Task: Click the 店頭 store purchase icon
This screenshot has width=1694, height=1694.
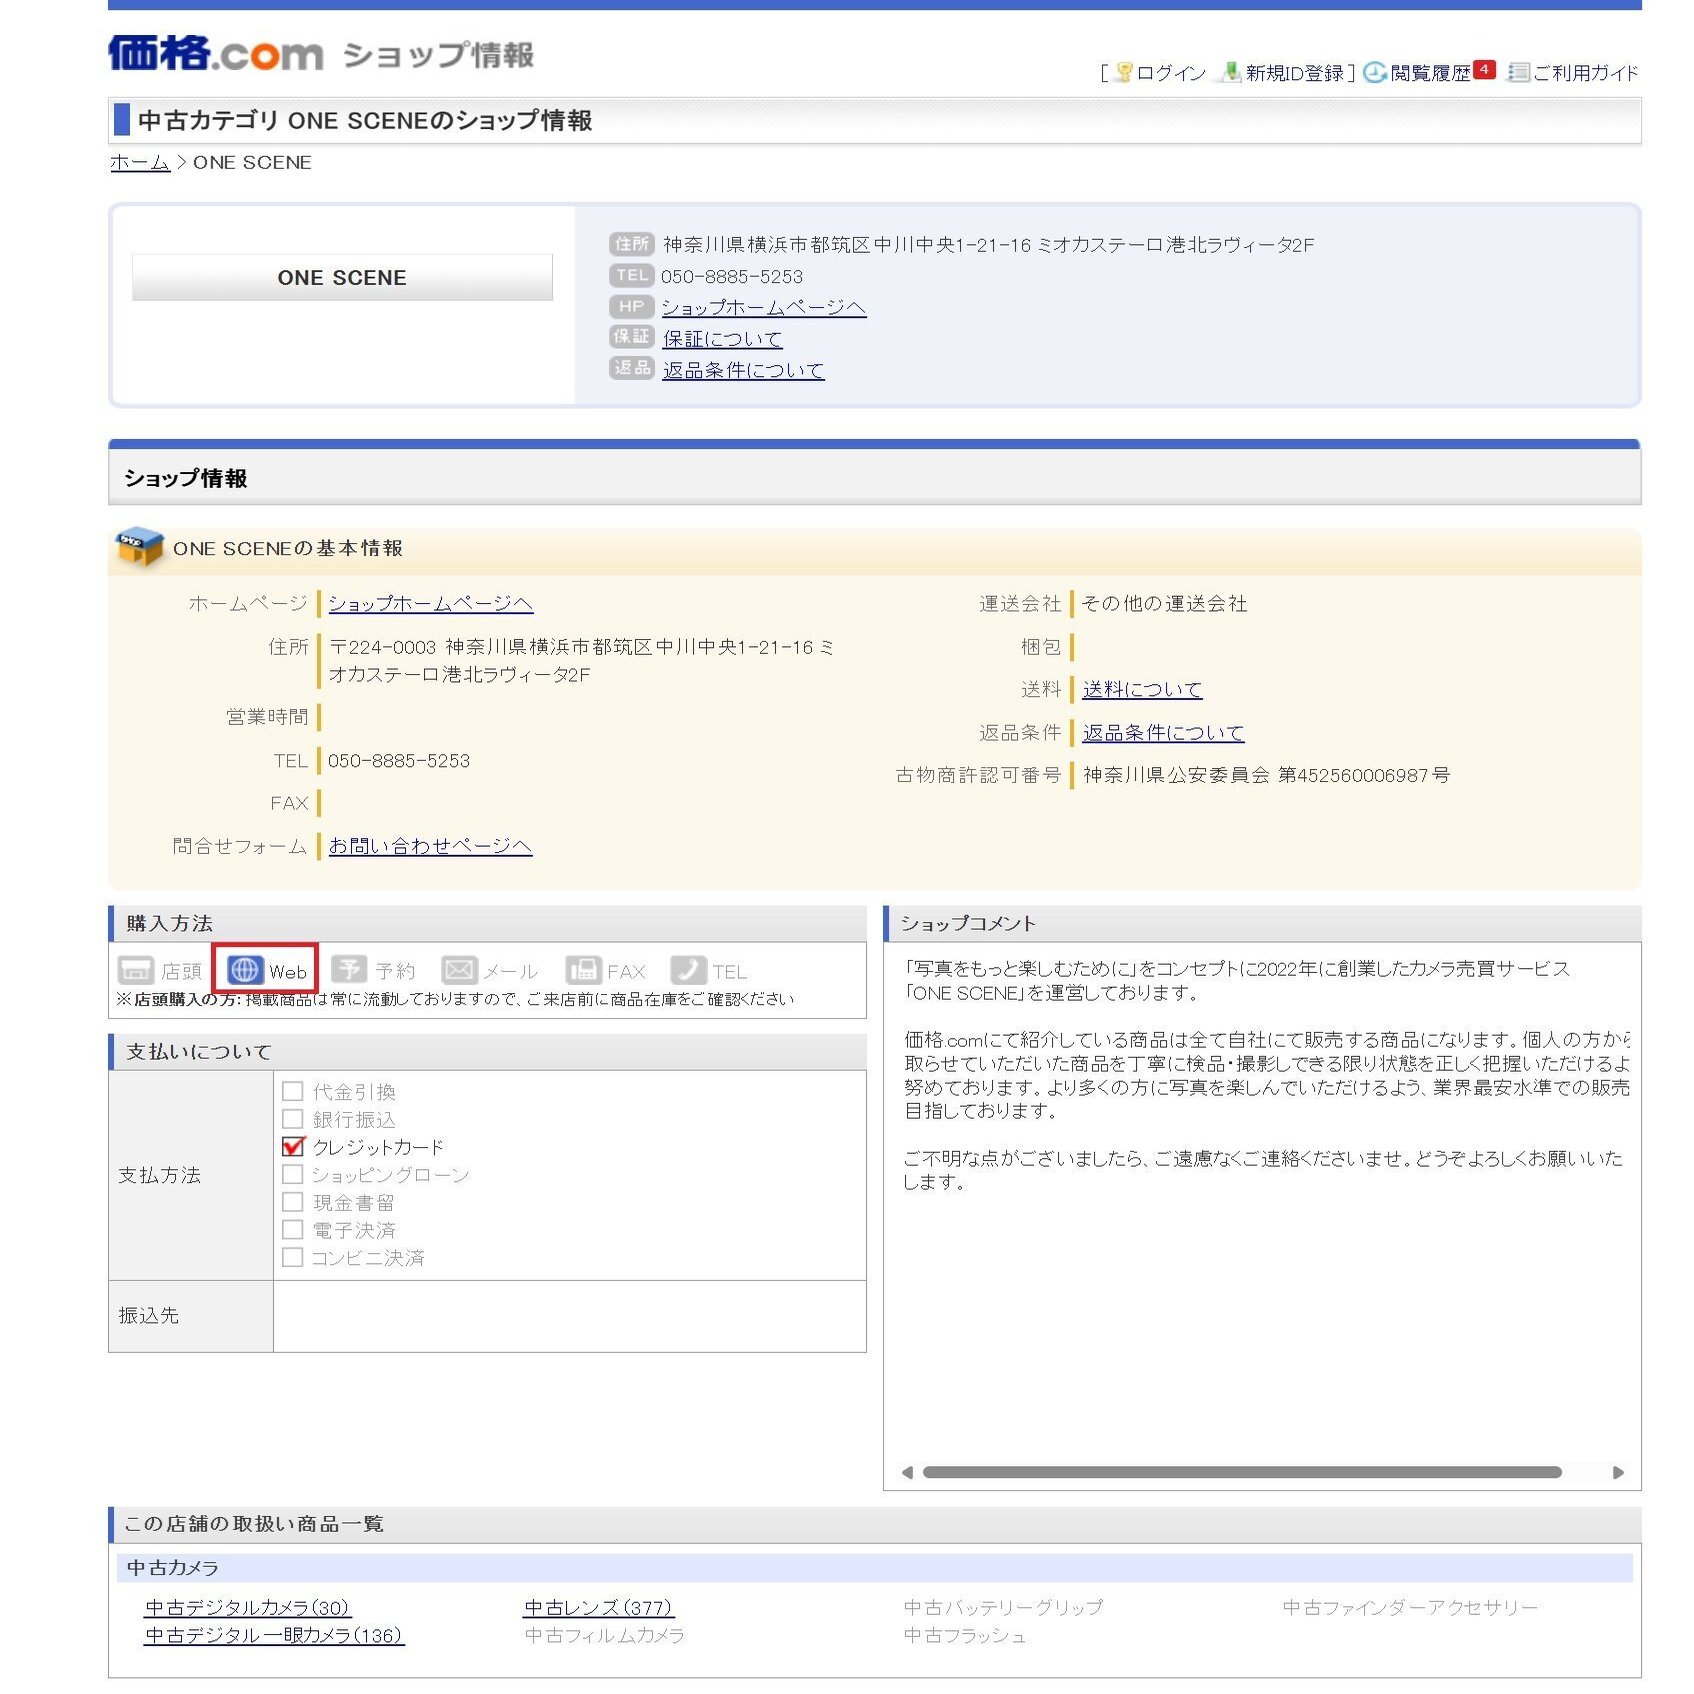Action: pyautogui.click(x=135, y=970)
